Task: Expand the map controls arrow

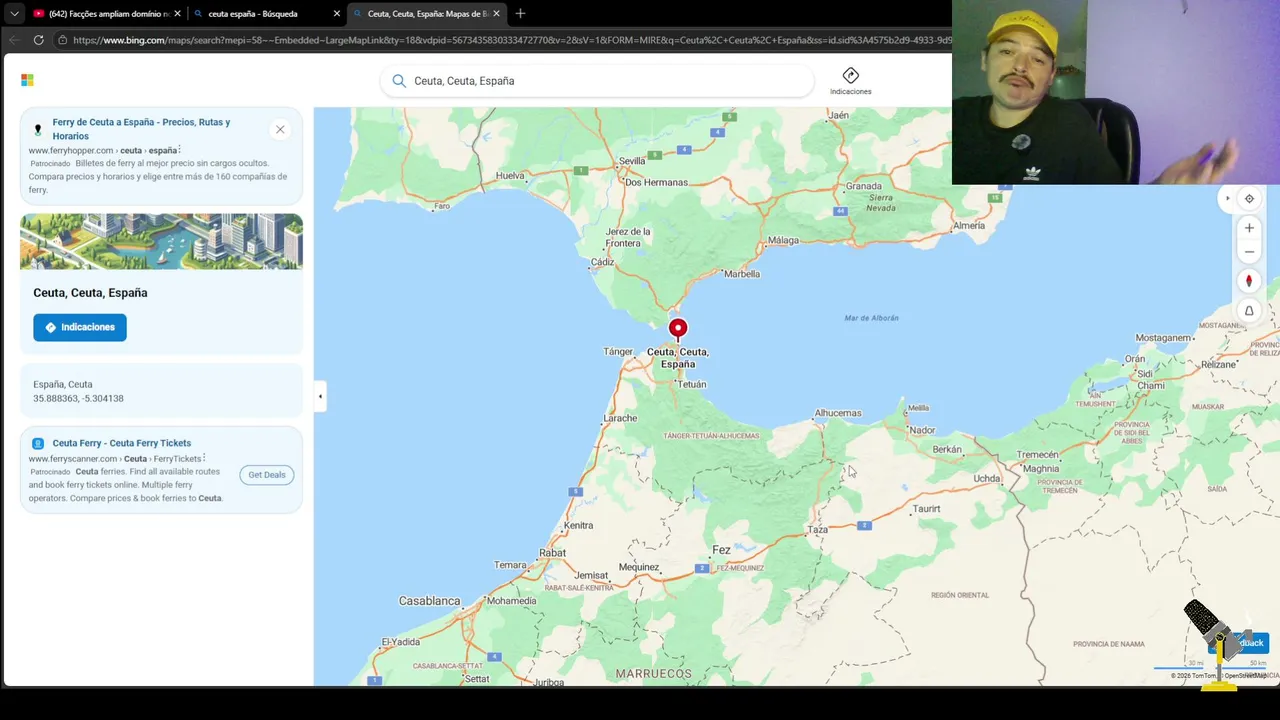Action: click(1228, 198)
